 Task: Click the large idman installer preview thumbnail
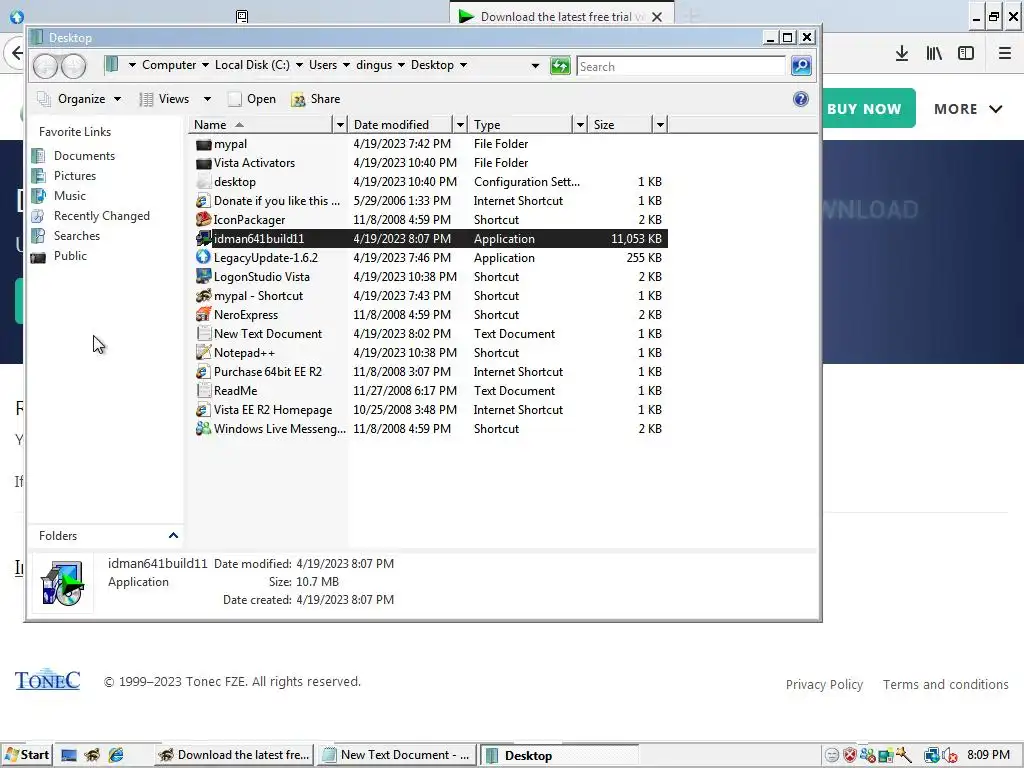(63, 583)
